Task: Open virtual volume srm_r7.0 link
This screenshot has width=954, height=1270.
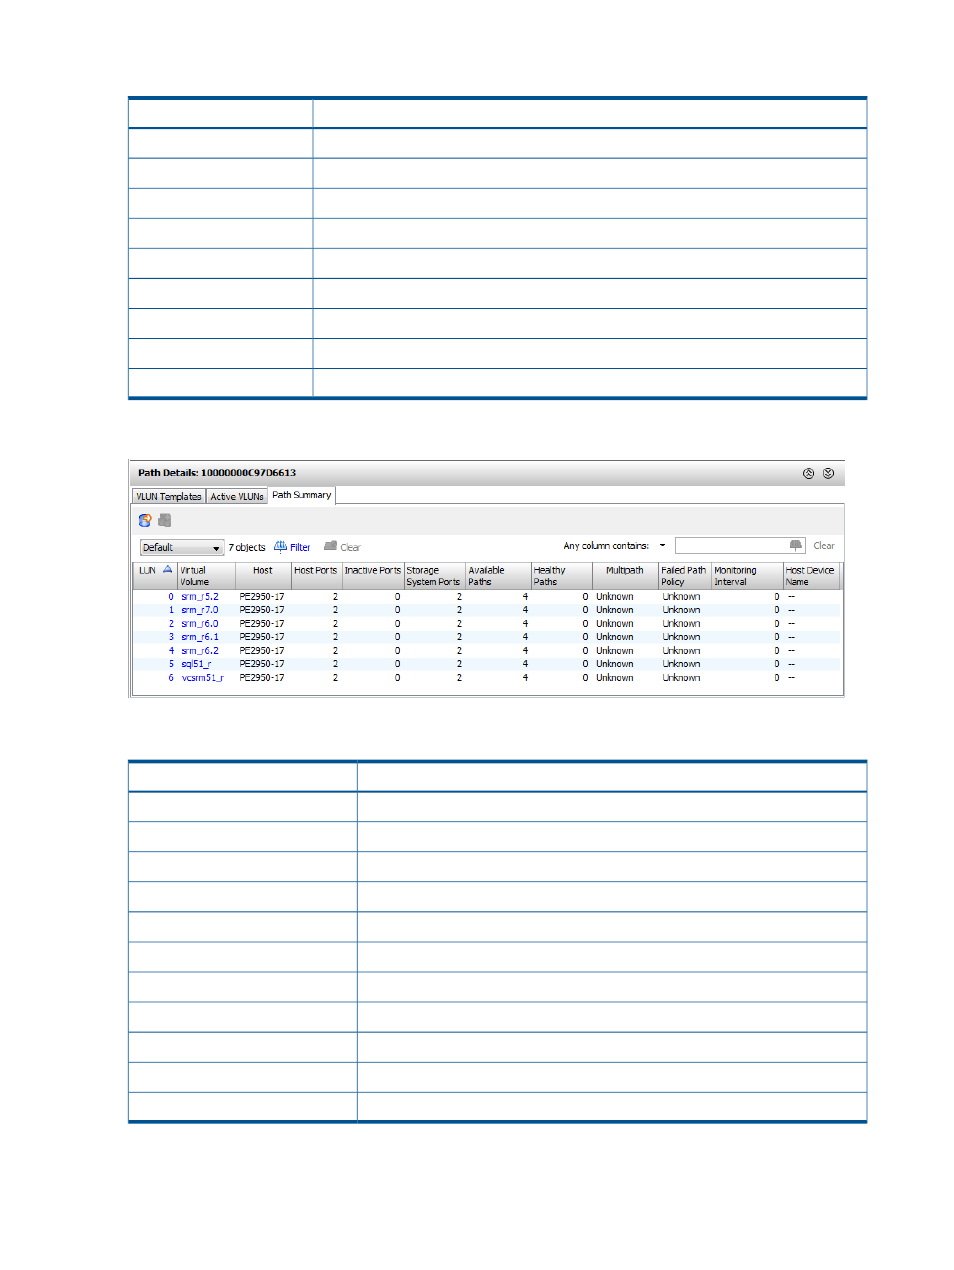Action: (199, 610)
